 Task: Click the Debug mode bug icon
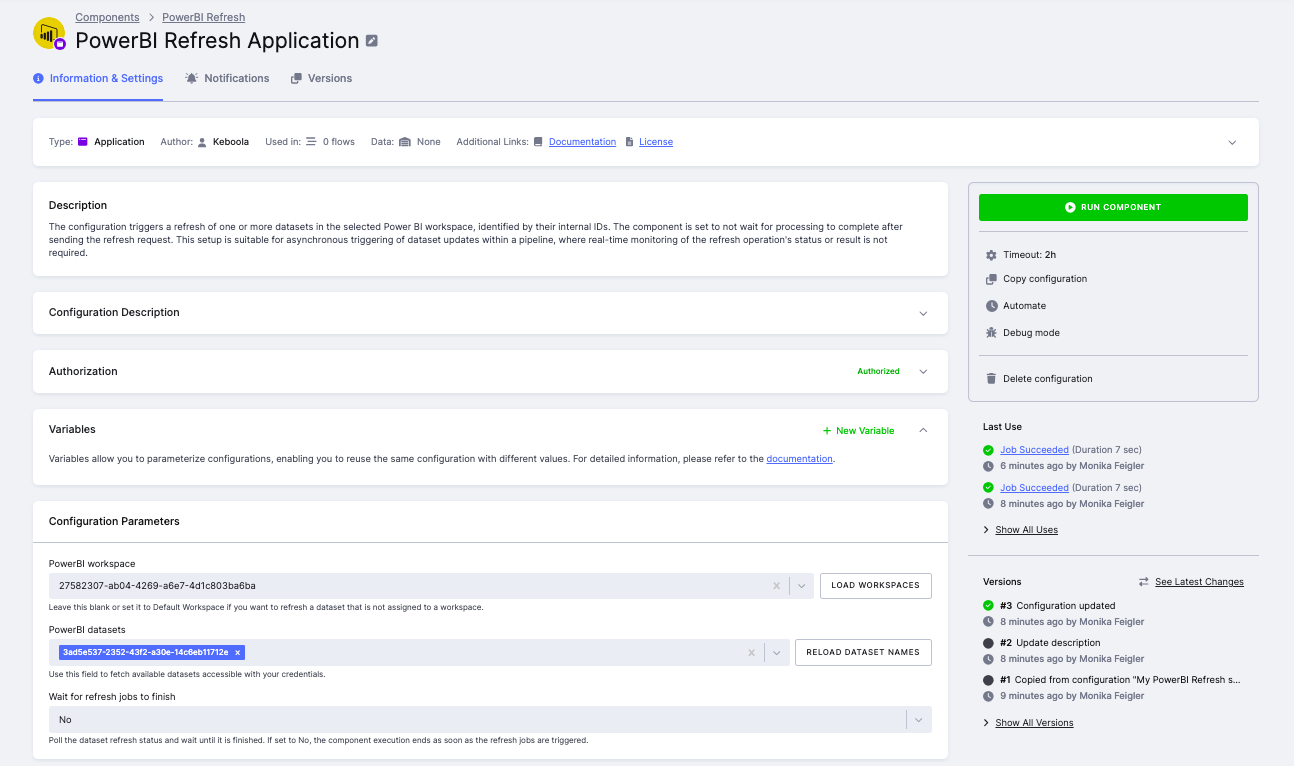tap(991, 333)
